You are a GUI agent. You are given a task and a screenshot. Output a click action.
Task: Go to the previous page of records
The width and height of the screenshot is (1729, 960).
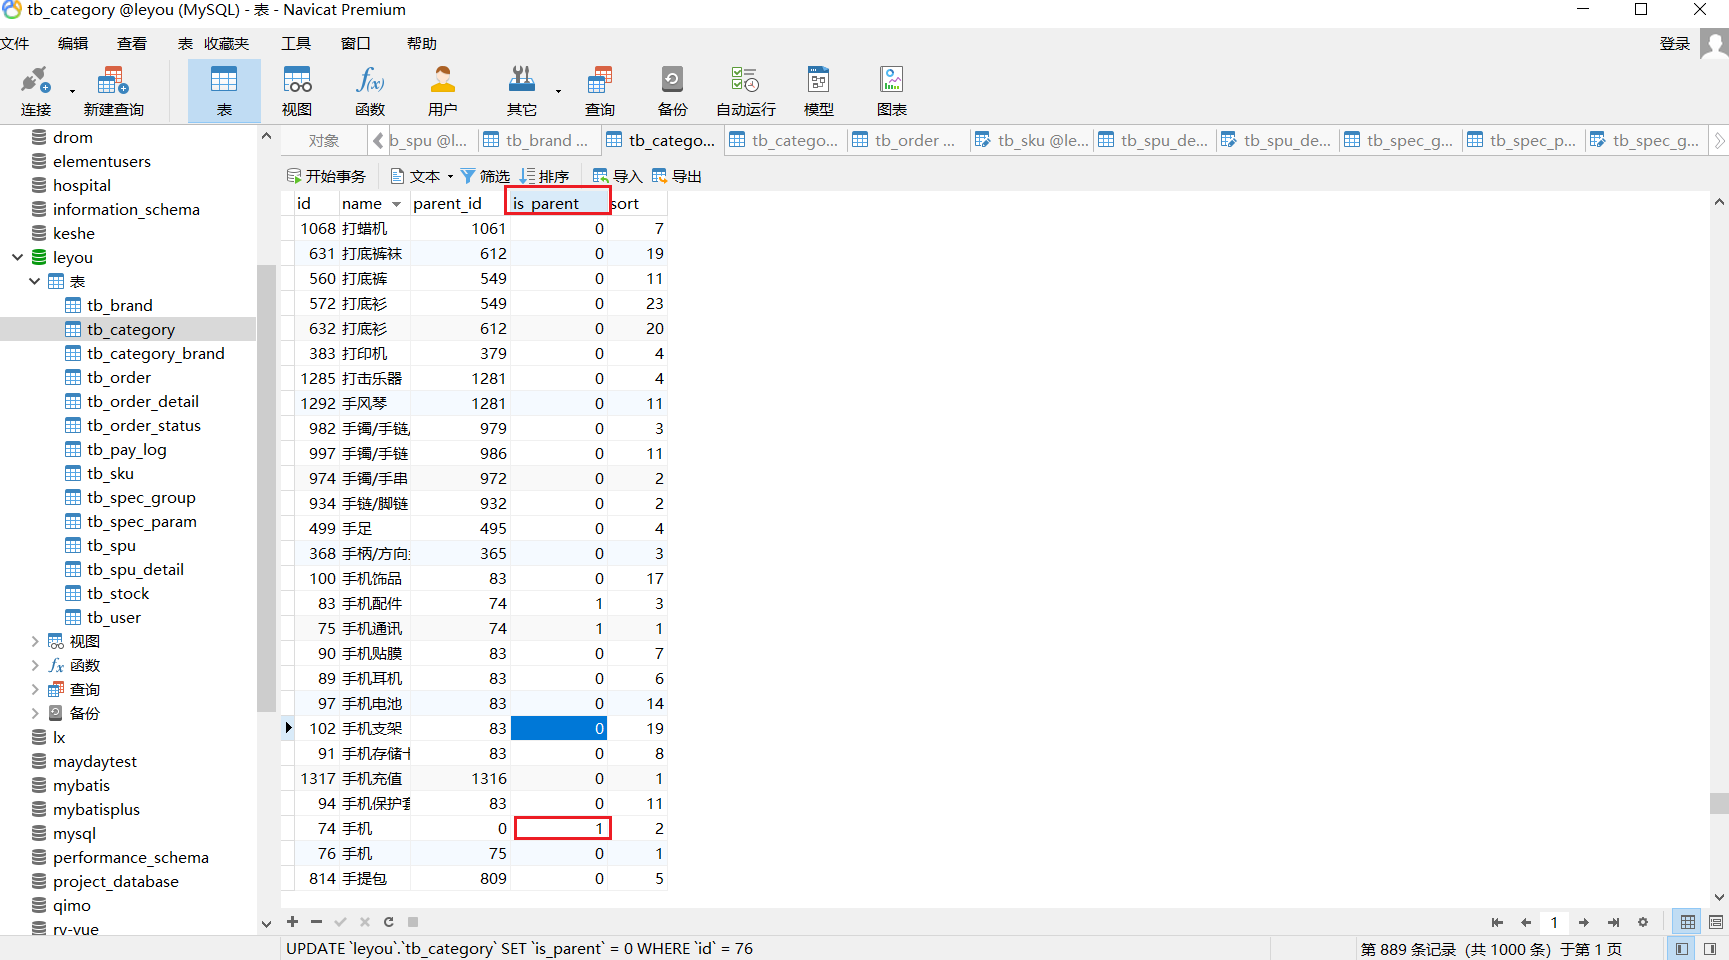1526,922
